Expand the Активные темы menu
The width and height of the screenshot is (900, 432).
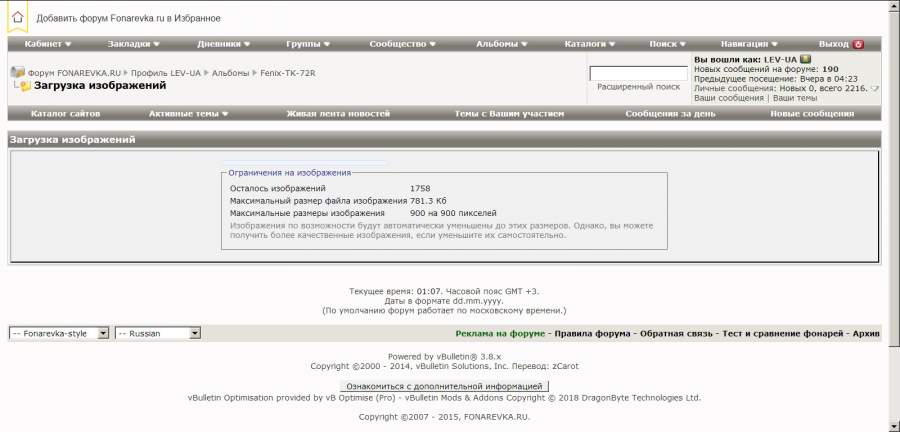[188, 114]
